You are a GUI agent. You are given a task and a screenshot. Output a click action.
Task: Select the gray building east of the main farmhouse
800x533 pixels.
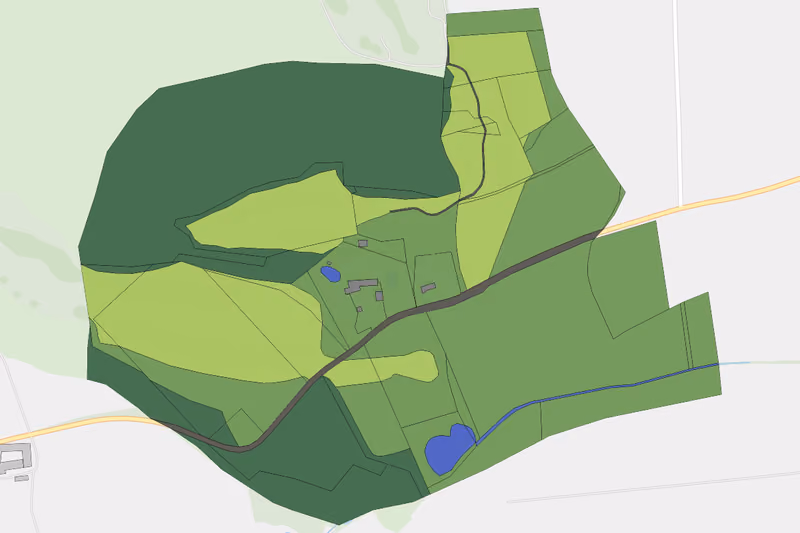pos(428,288)
